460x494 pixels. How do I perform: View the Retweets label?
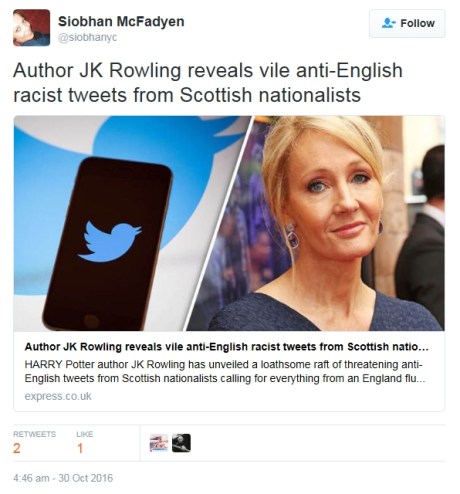tap(35, 434)
